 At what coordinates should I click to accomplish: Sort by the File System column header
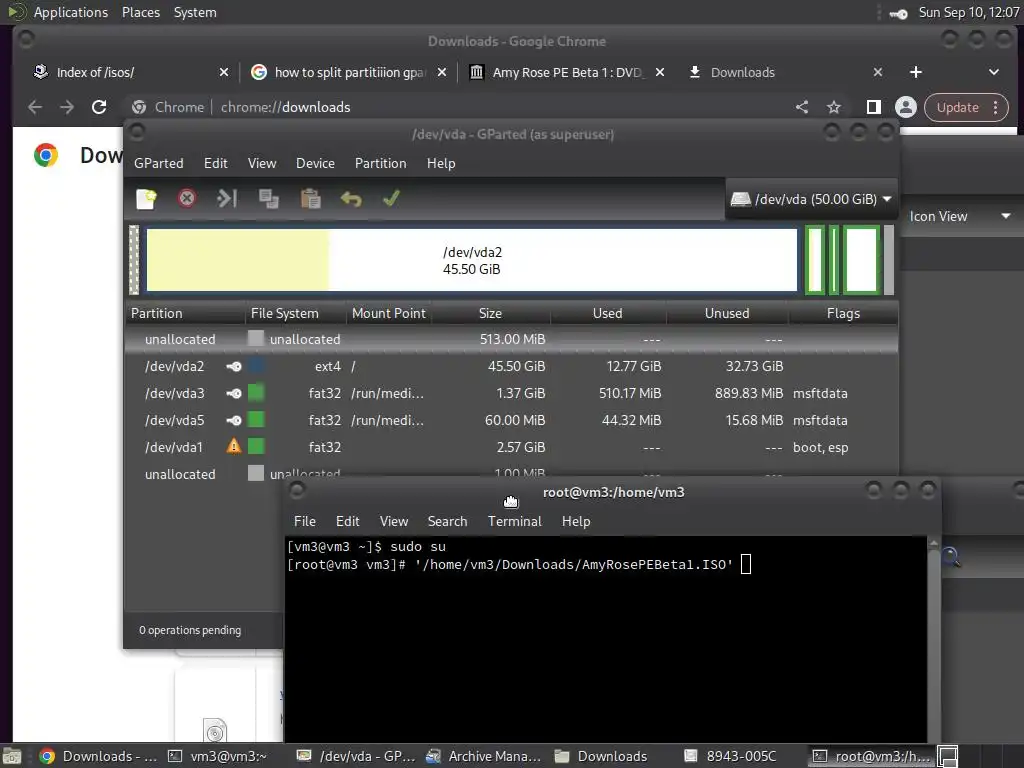(x=296, y=313)
